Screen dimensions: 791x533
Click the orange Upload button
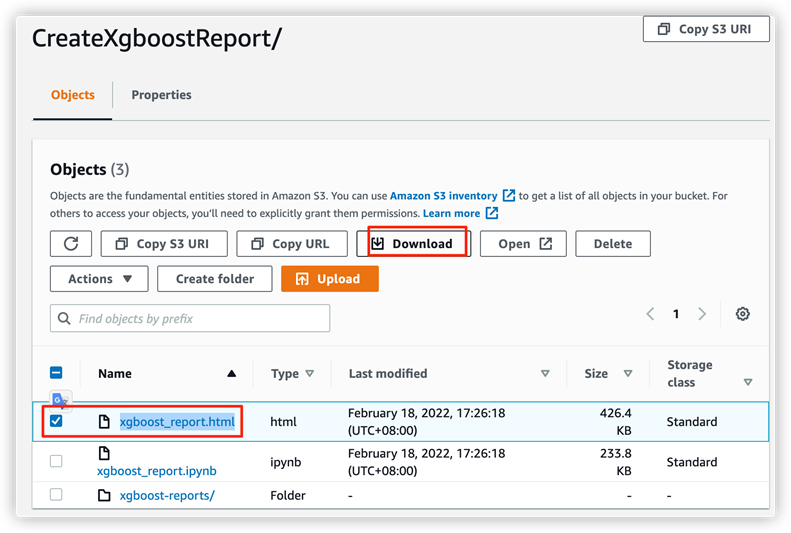tap(330, 279)
